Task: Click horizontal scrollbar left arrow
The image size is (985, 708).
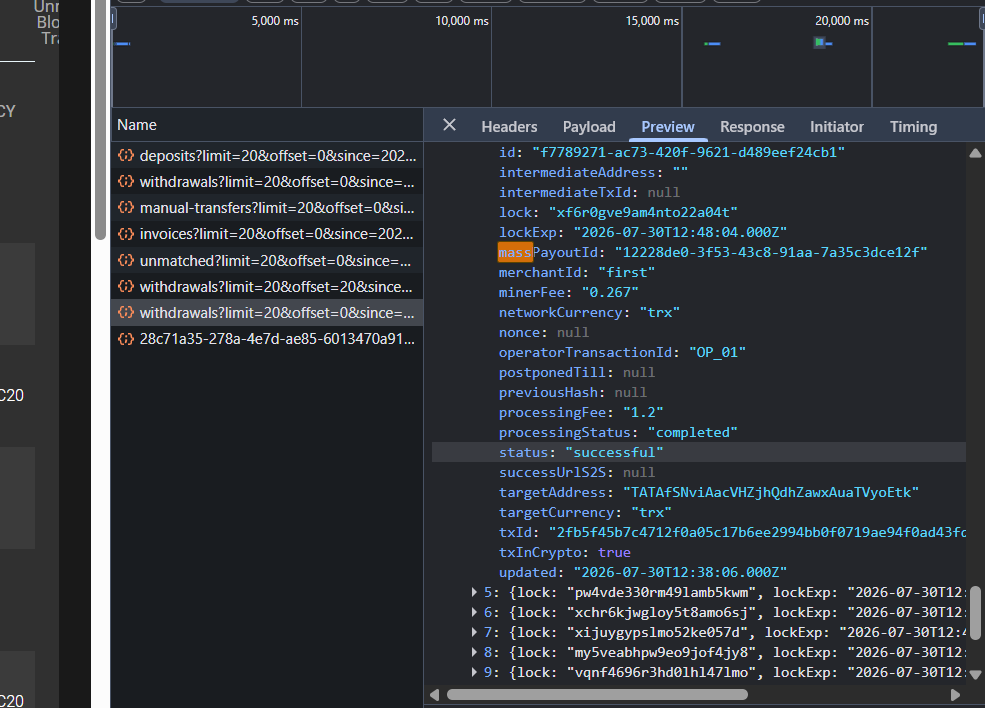Action: tap(434, 695)
